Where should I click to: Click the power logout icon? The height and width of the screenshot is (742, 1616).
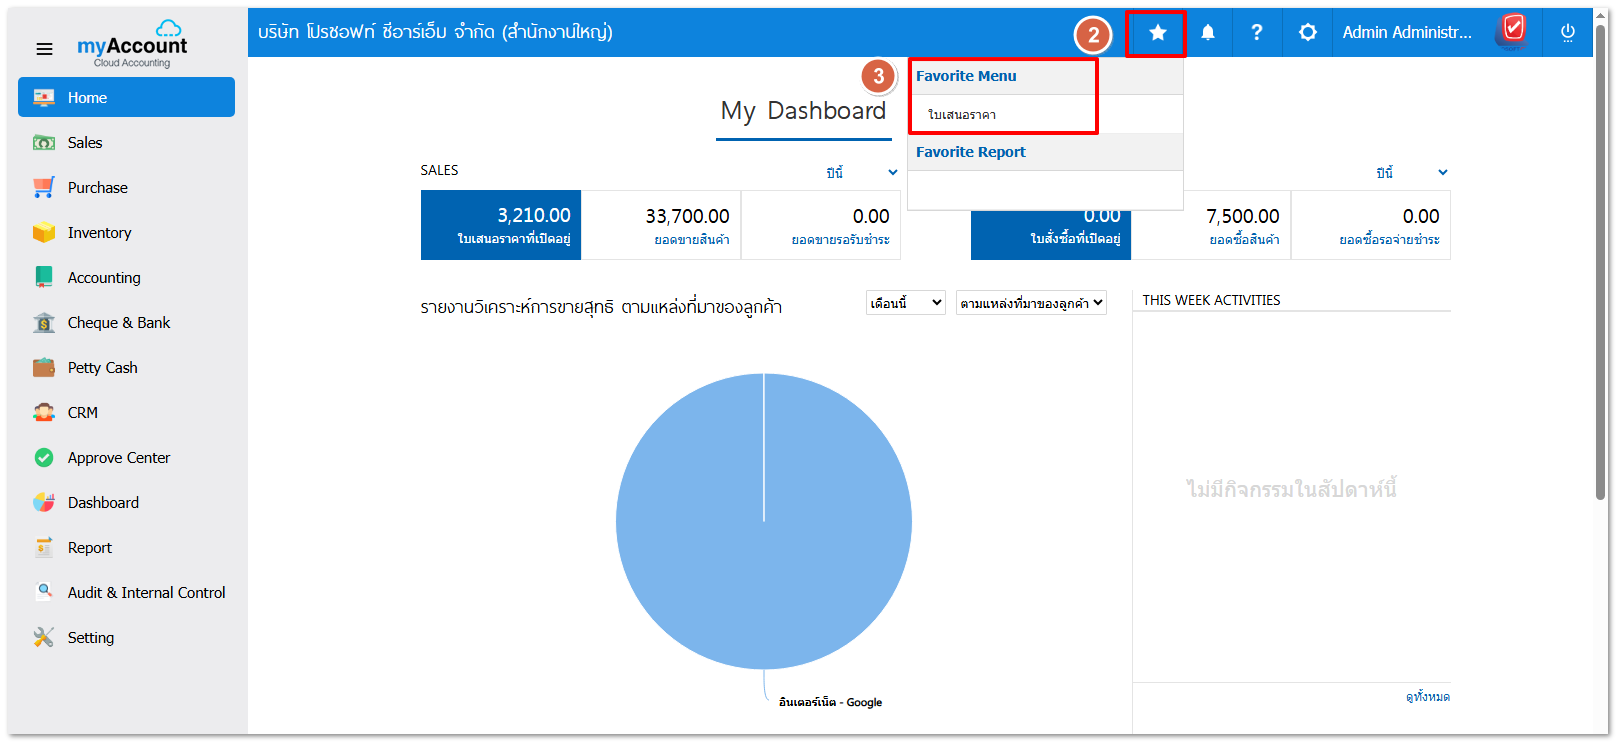pos(1567,33)
